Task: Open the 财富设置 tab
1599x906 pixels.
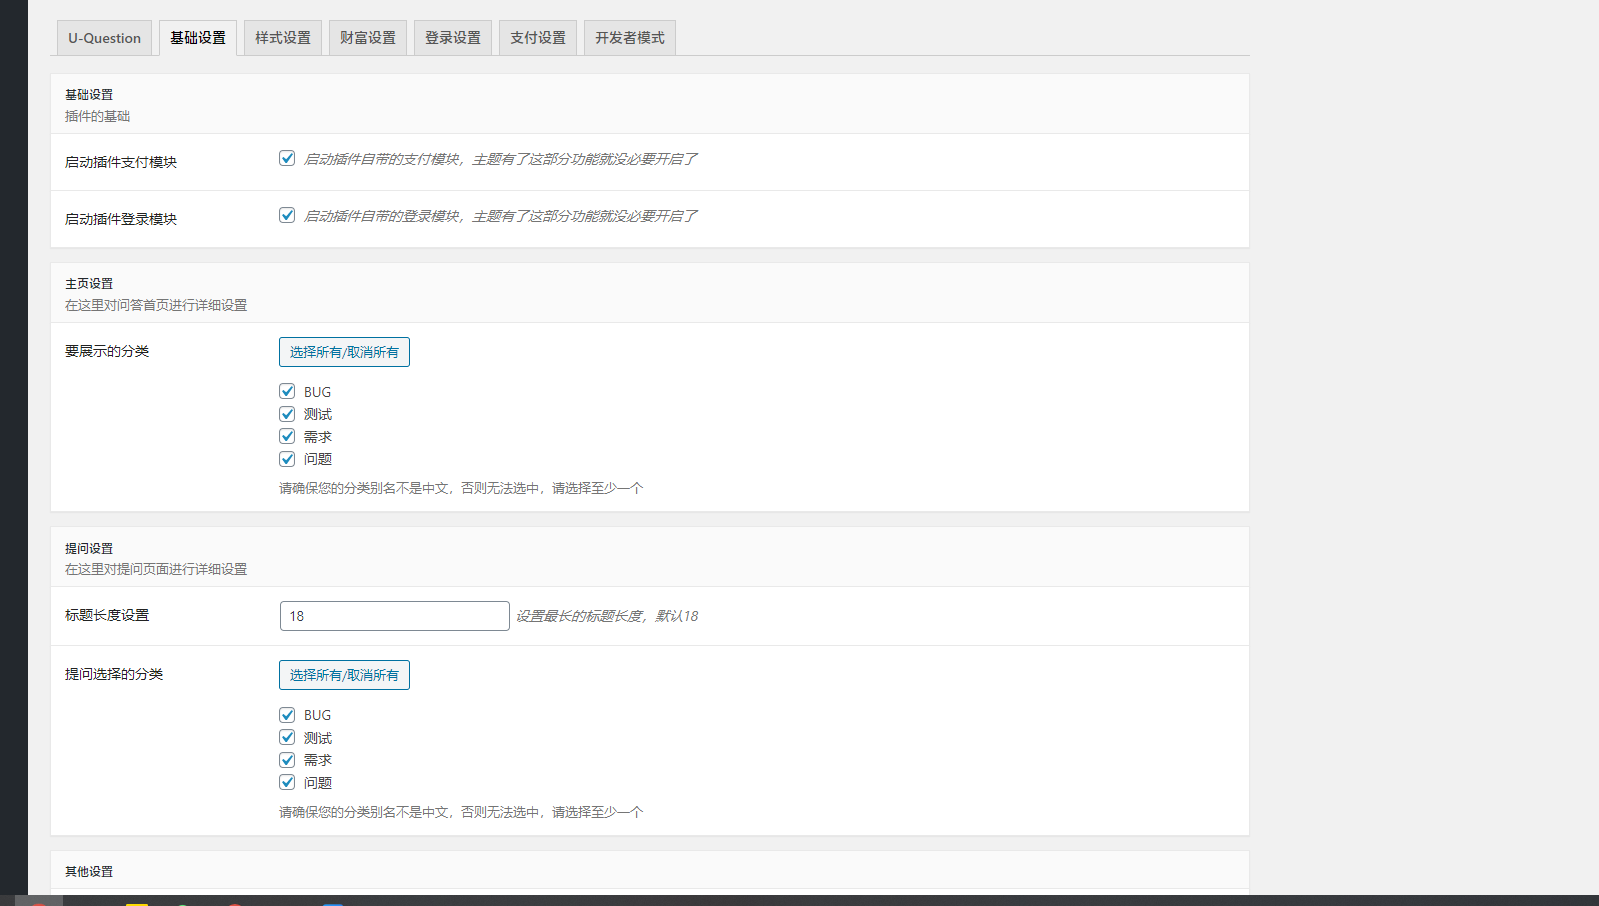Action: pyautogui.click(x=368, y=38)
